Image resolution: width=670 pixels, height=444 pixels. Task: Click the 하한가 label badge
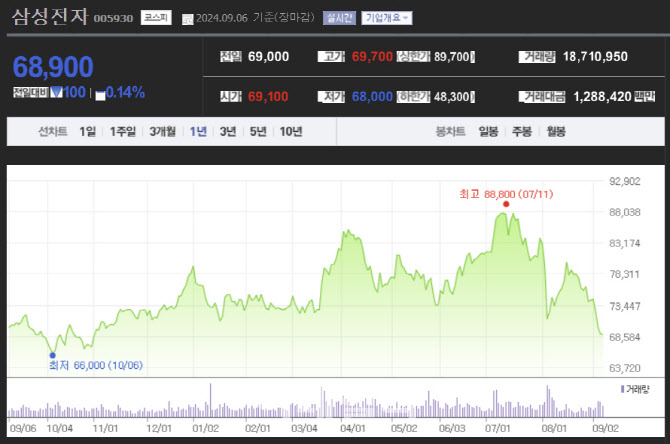point(413,97)
